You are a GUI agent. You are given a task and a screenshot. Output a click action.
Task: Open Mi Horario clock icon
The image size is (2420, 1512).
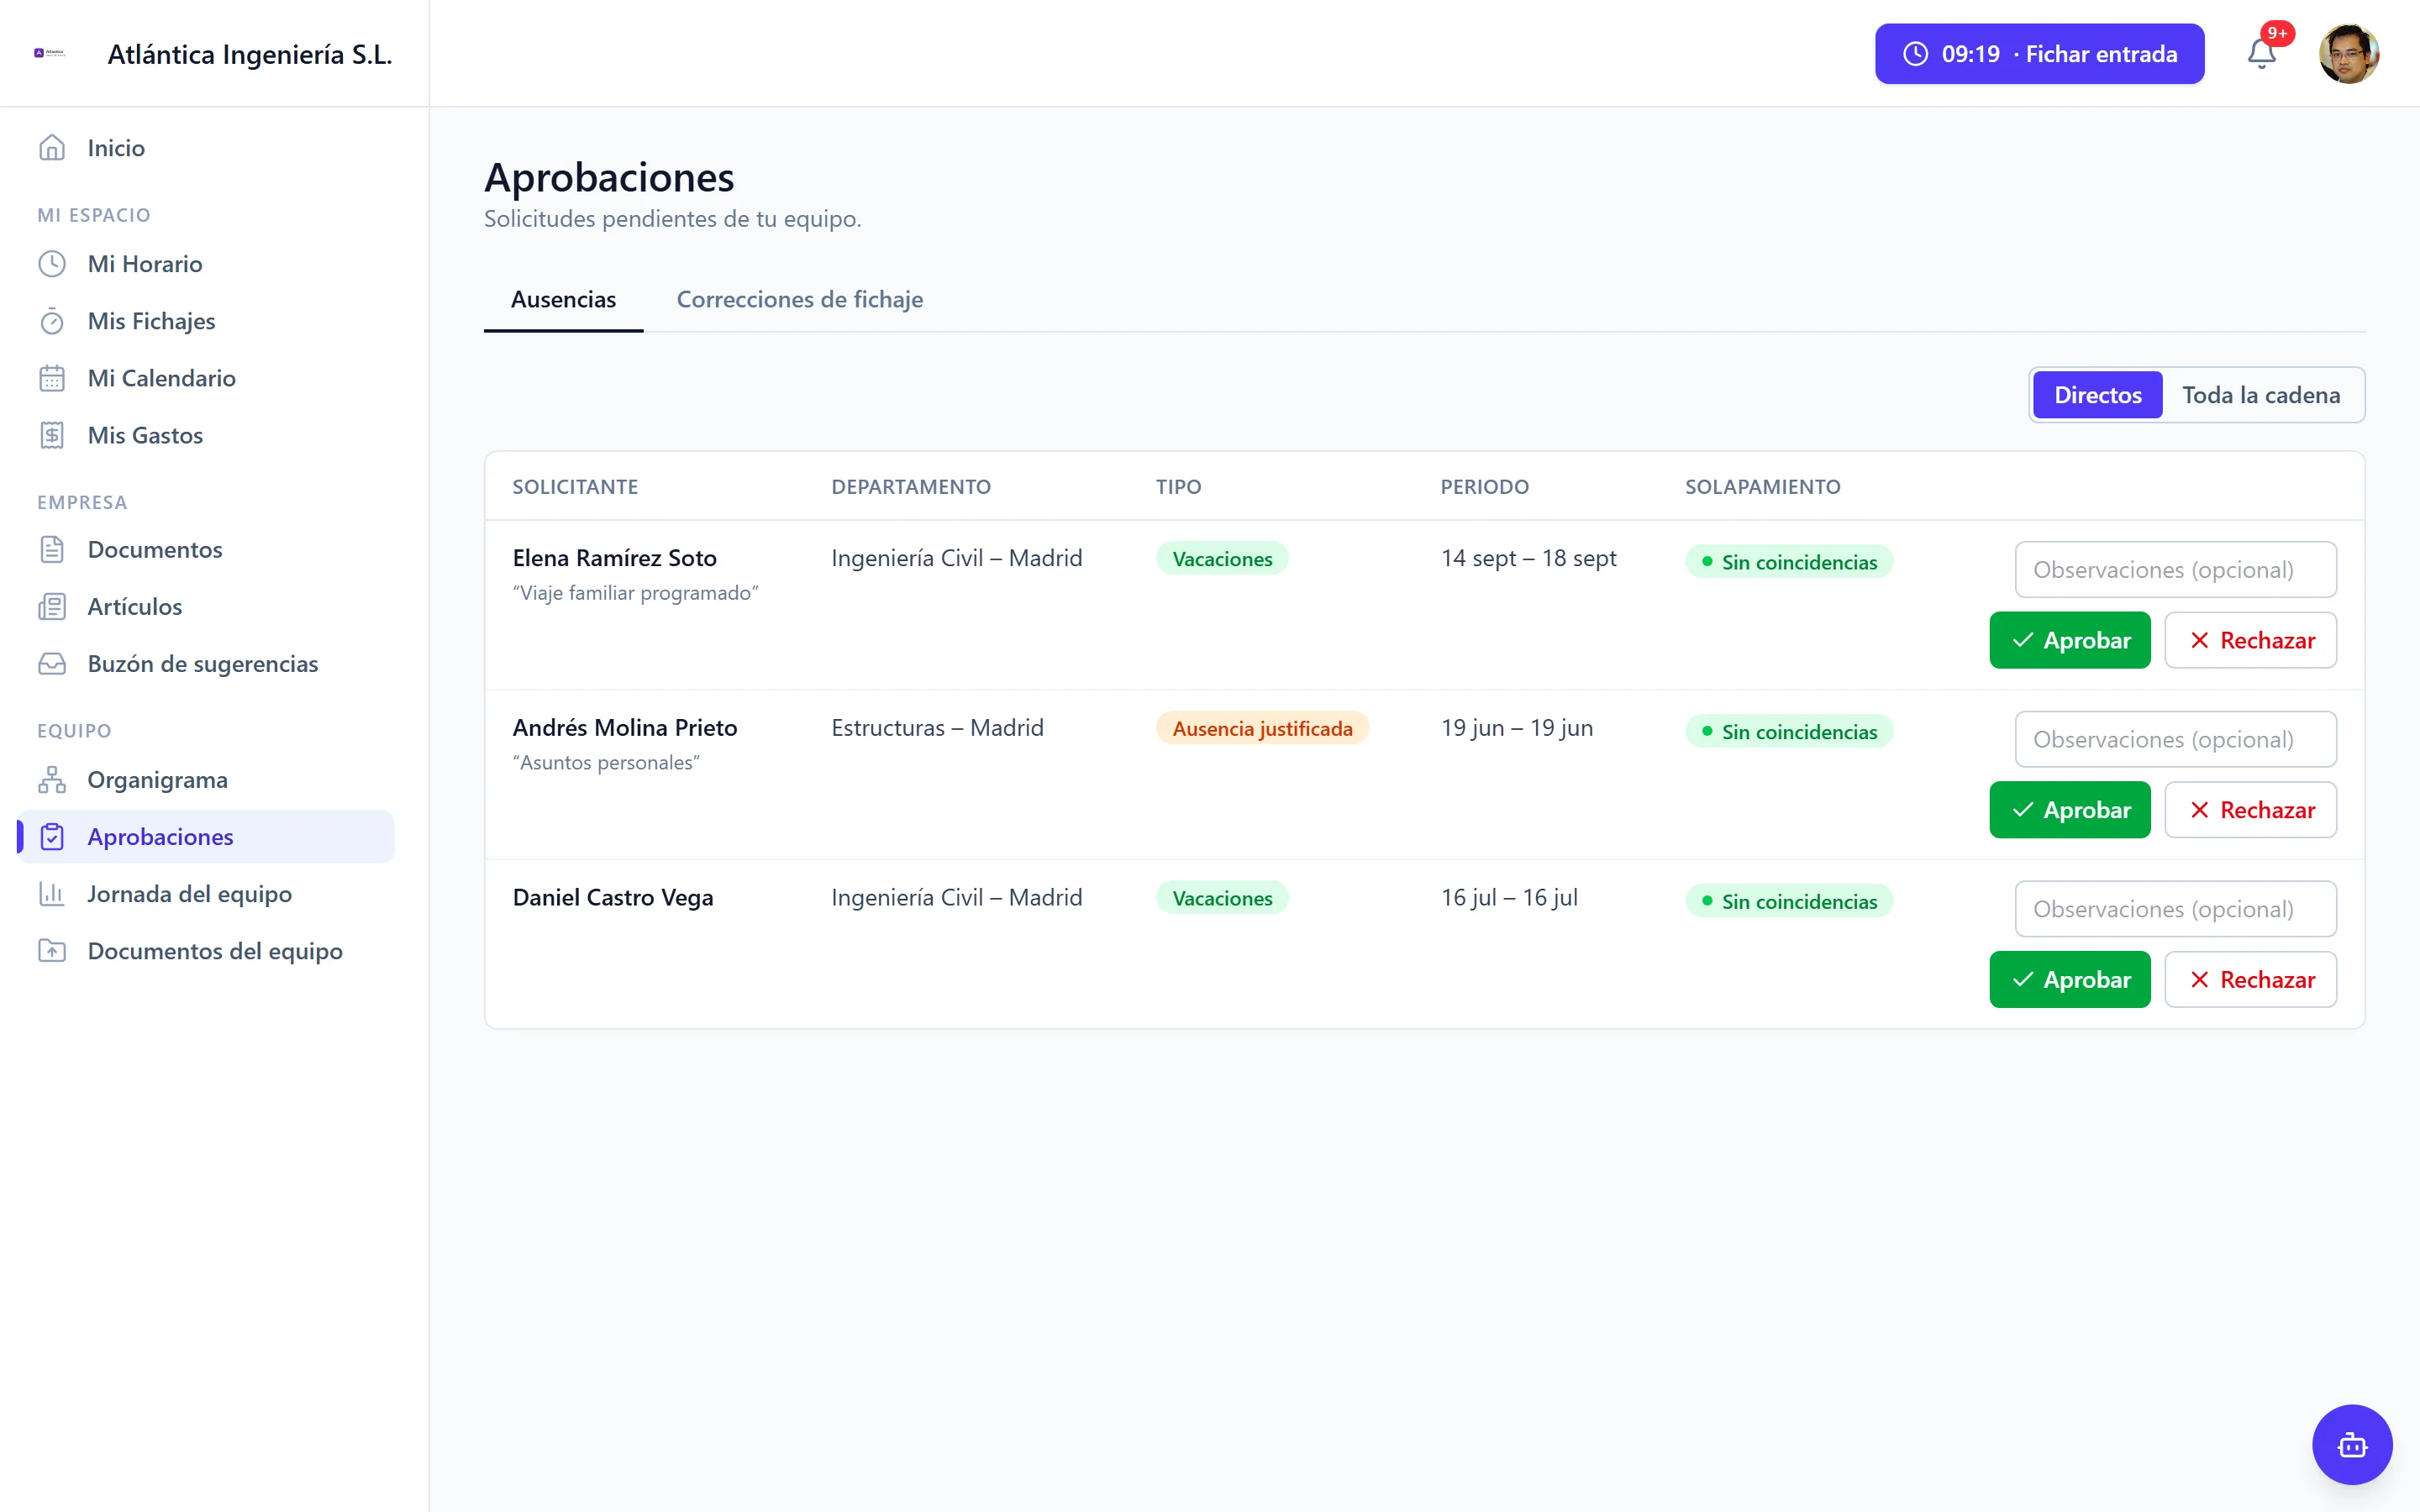click(52, 264)
